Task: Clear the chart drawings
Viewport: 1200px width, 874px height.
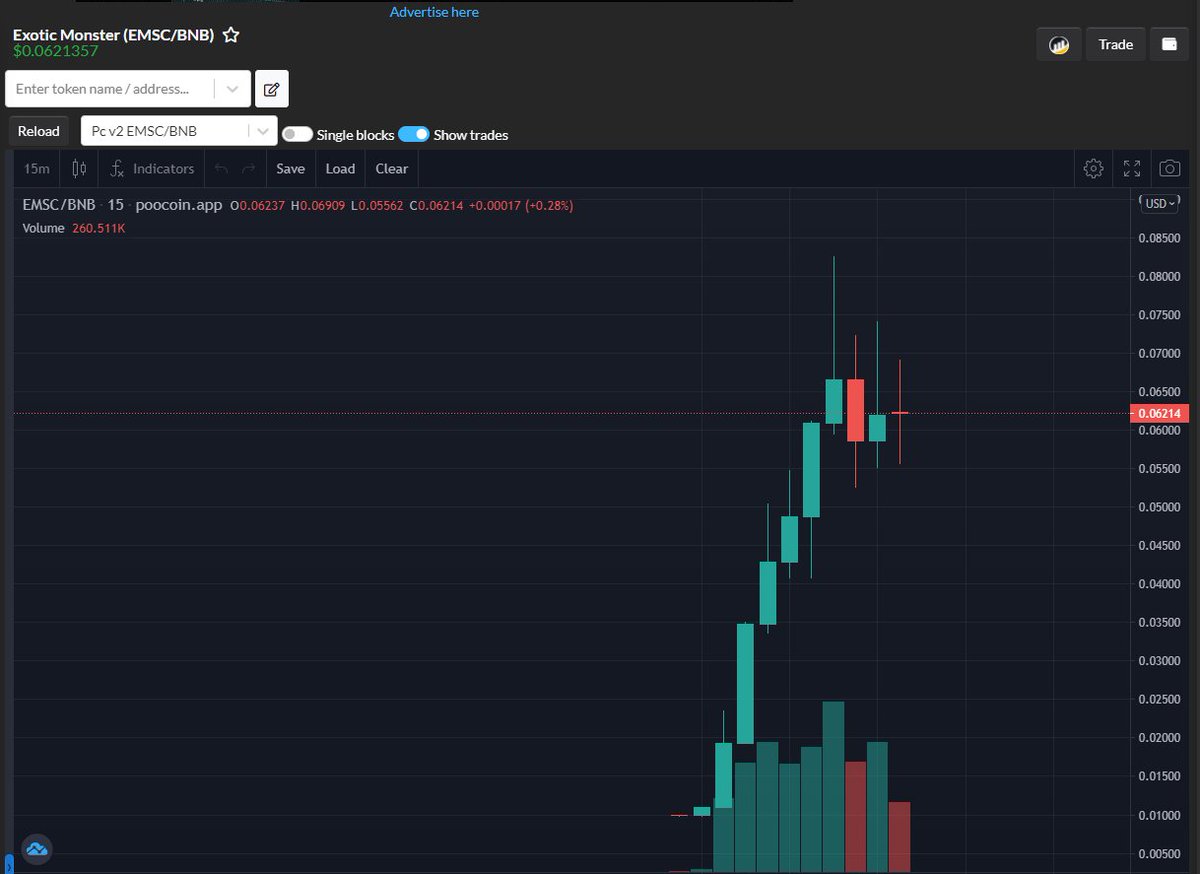Action: click(392, 169)
